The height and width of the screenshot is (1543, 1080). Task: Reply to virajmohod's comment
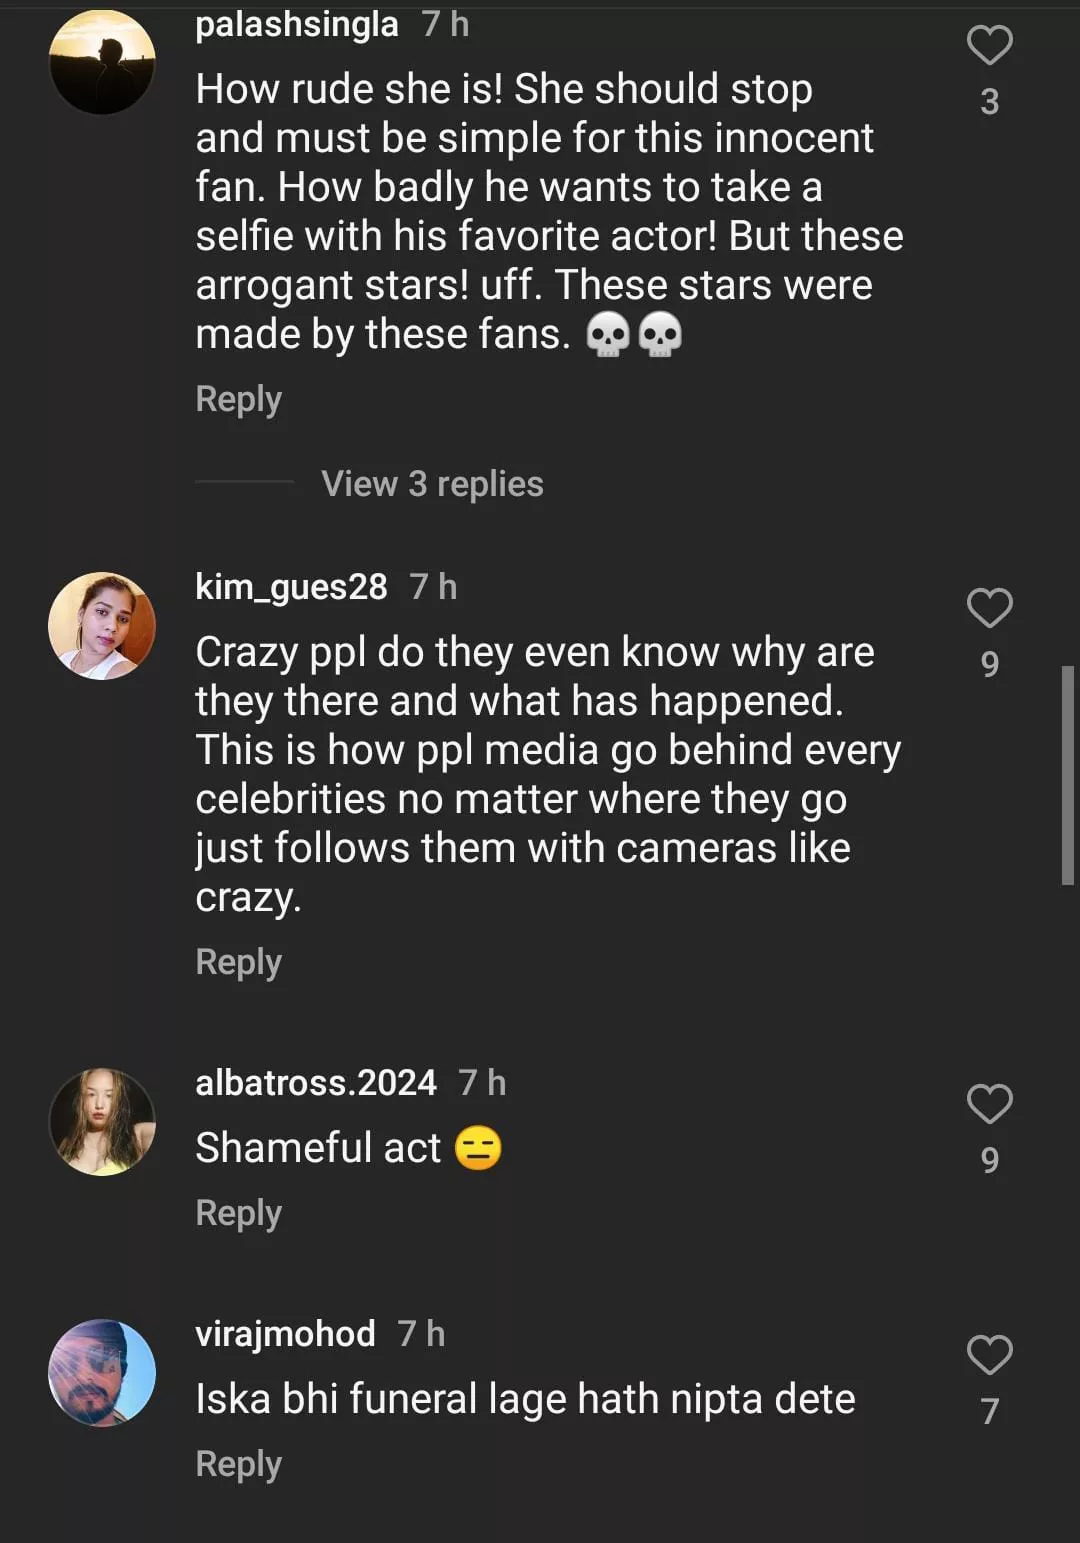(x=238, y=1464)
